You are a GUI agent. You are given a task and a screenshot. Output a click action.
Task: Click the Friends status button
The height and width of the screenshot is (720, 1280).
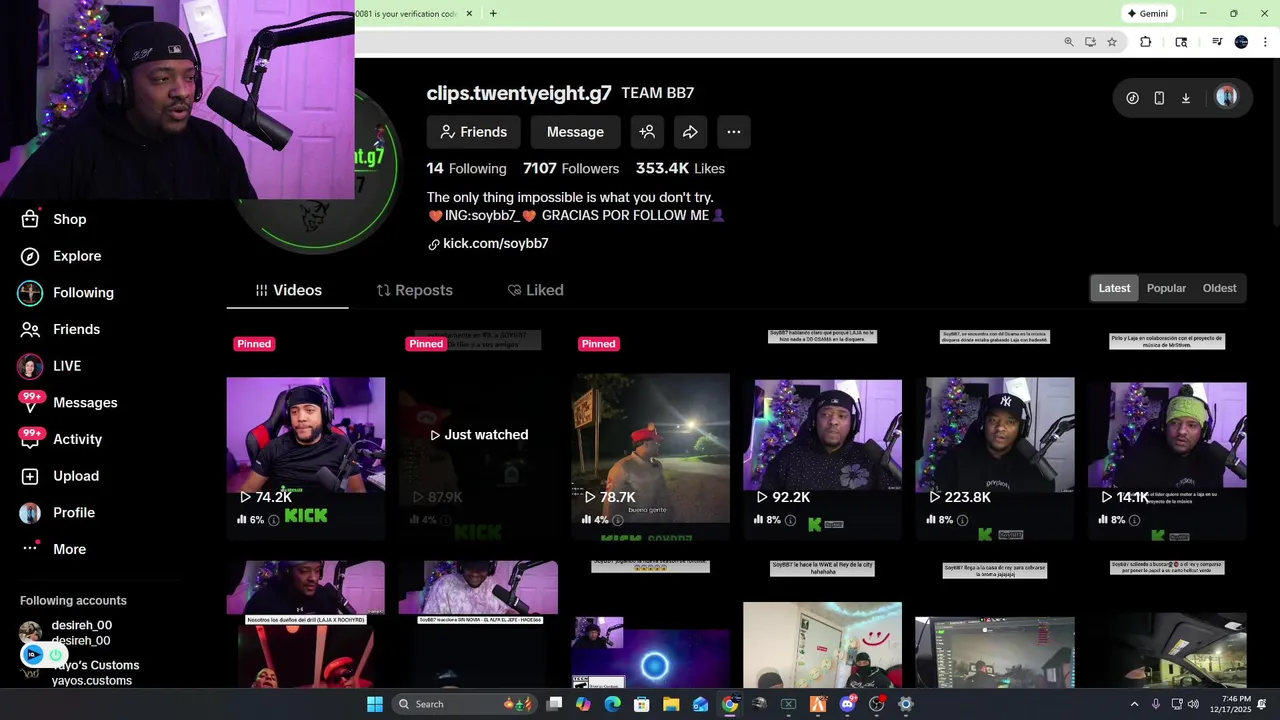474,132
